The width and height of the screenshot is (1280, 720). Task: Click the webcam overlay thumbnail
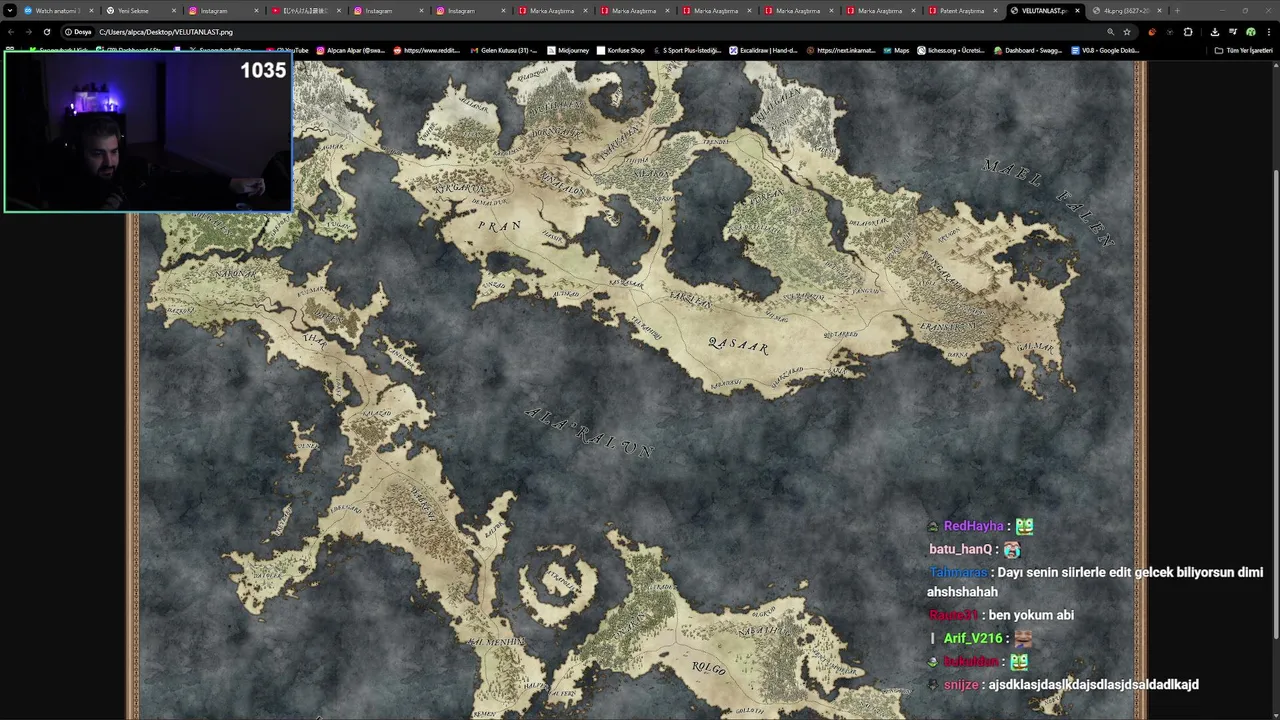click(149, 132)
